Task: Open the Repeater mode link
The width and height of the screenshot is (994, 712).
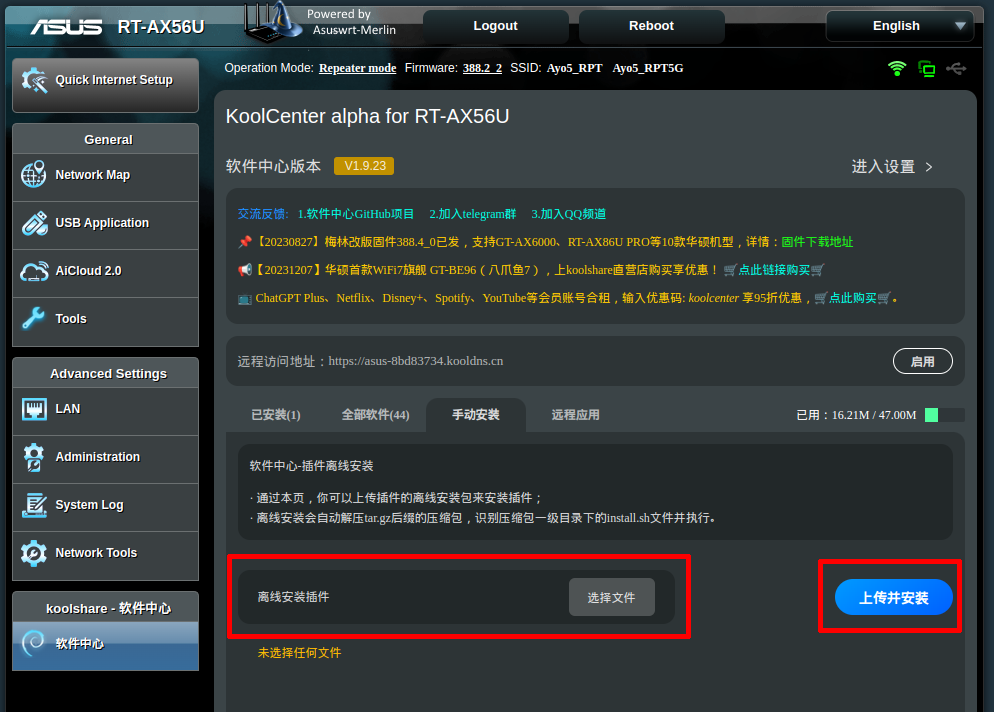Action: (358, 68)
